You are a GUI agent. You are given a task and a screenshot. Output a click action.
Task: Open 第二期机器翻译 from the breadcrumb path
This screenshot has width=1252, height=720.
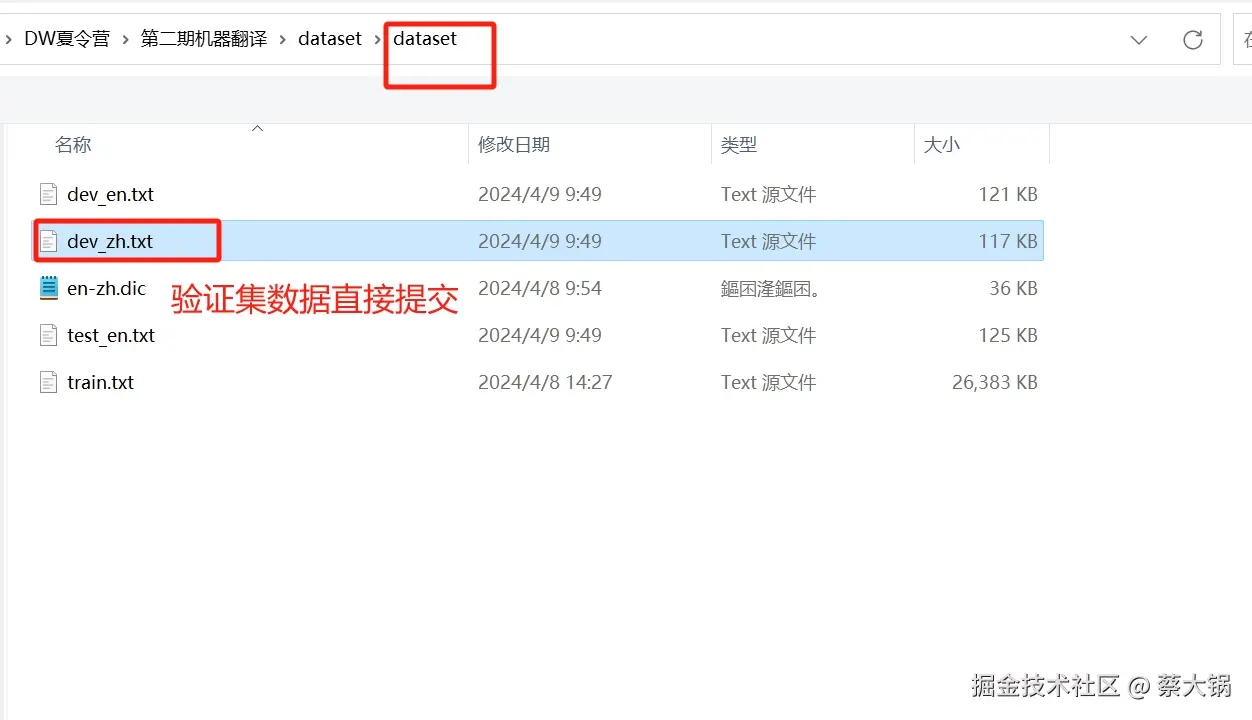pyautogui.click(x=203, y=38)
